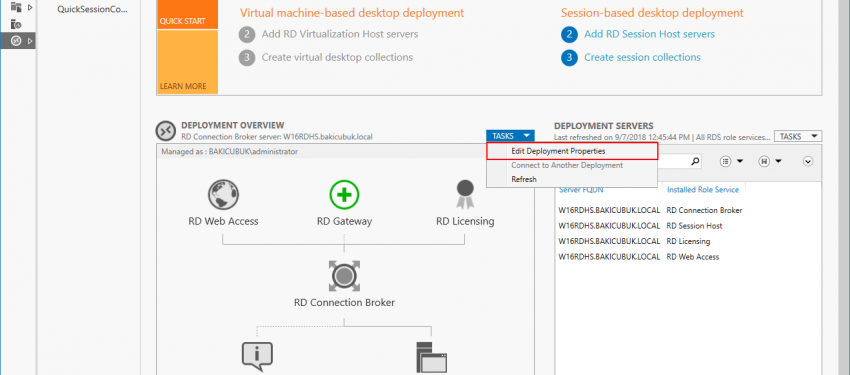Sort by Server FQDN column header
The height and width of the screenshot is (375, 850).
581,190
